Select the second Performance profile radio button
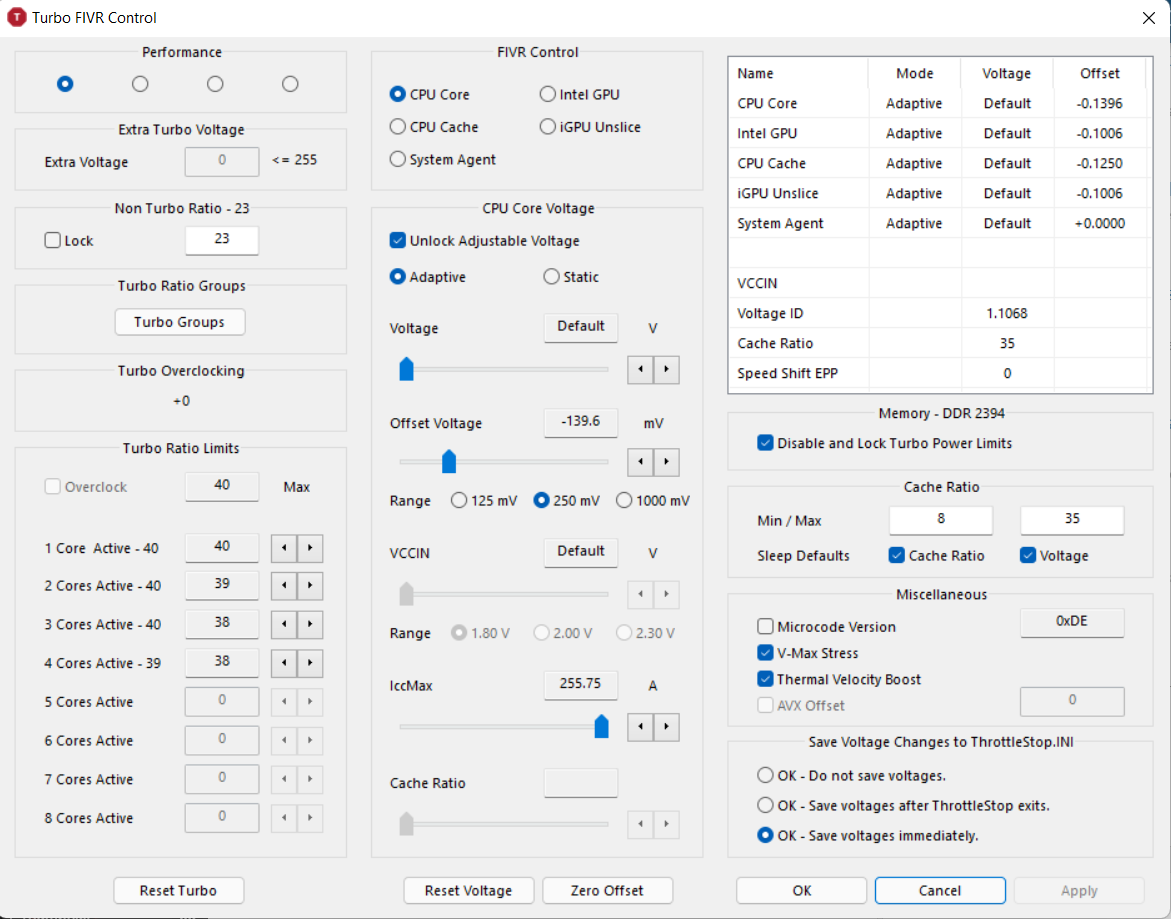Image resolution: width=1171 pixels, height=919 pixels. [140, 84]
